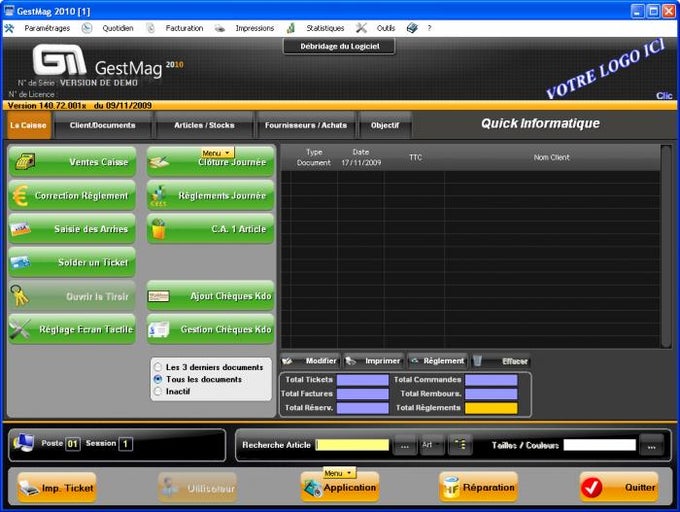Image resolution: width=680 pixels, height=512 pixels.
Task: Click the red checkmark Quitter icon
Action: (592, 487)
